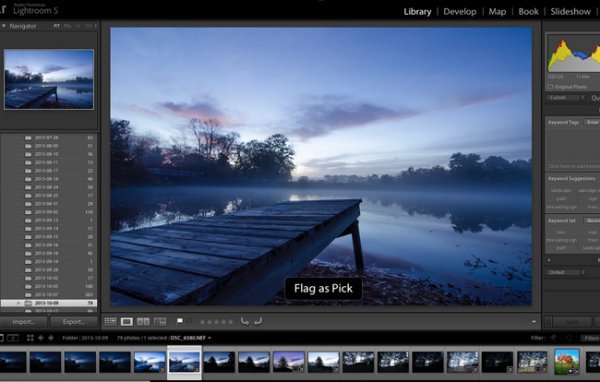The height and width of the screenshot is (382, 600).
Task: Toggle filter by flag status icon
Action: 553,338
